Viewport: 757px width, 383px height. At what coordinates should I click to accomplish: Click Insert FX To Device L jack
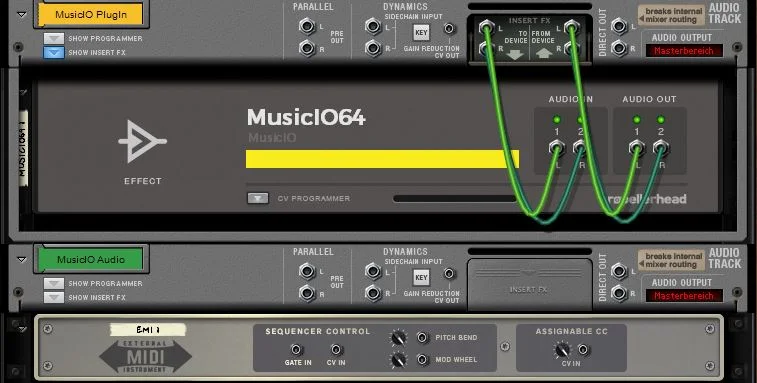[486, 27]
